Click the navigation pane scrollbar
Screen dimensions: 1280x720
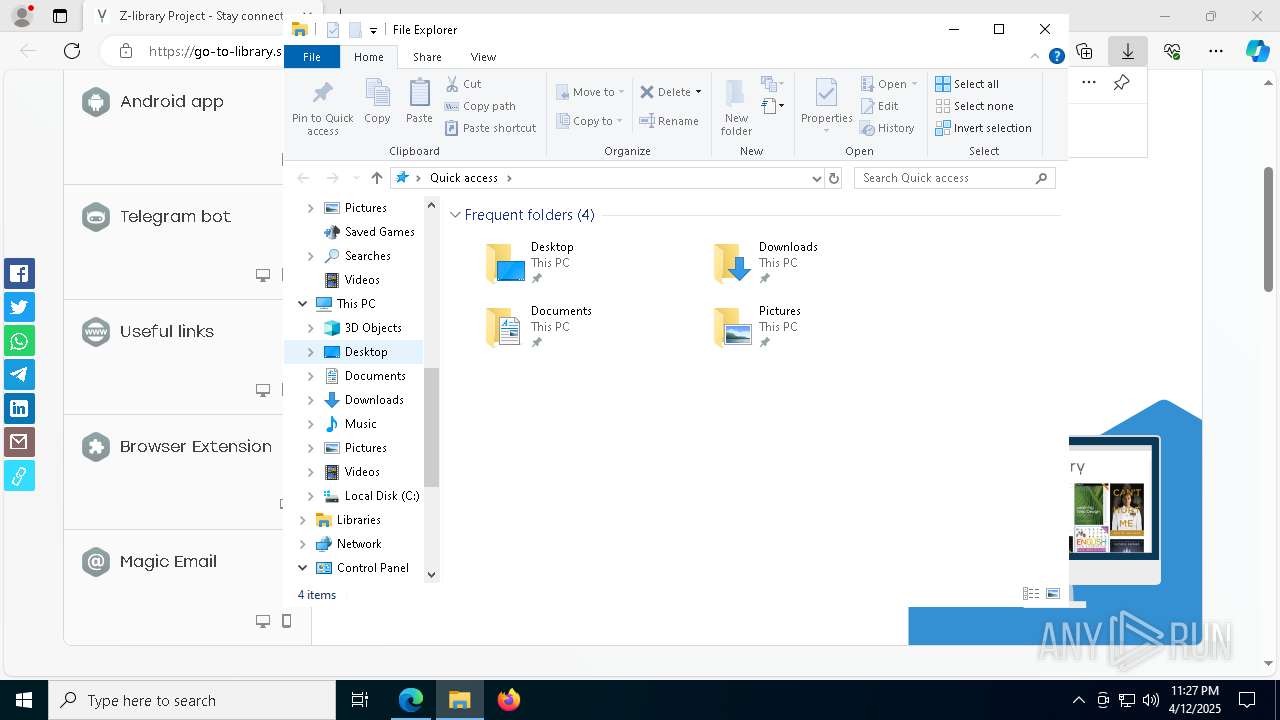(x=432, y=427)
